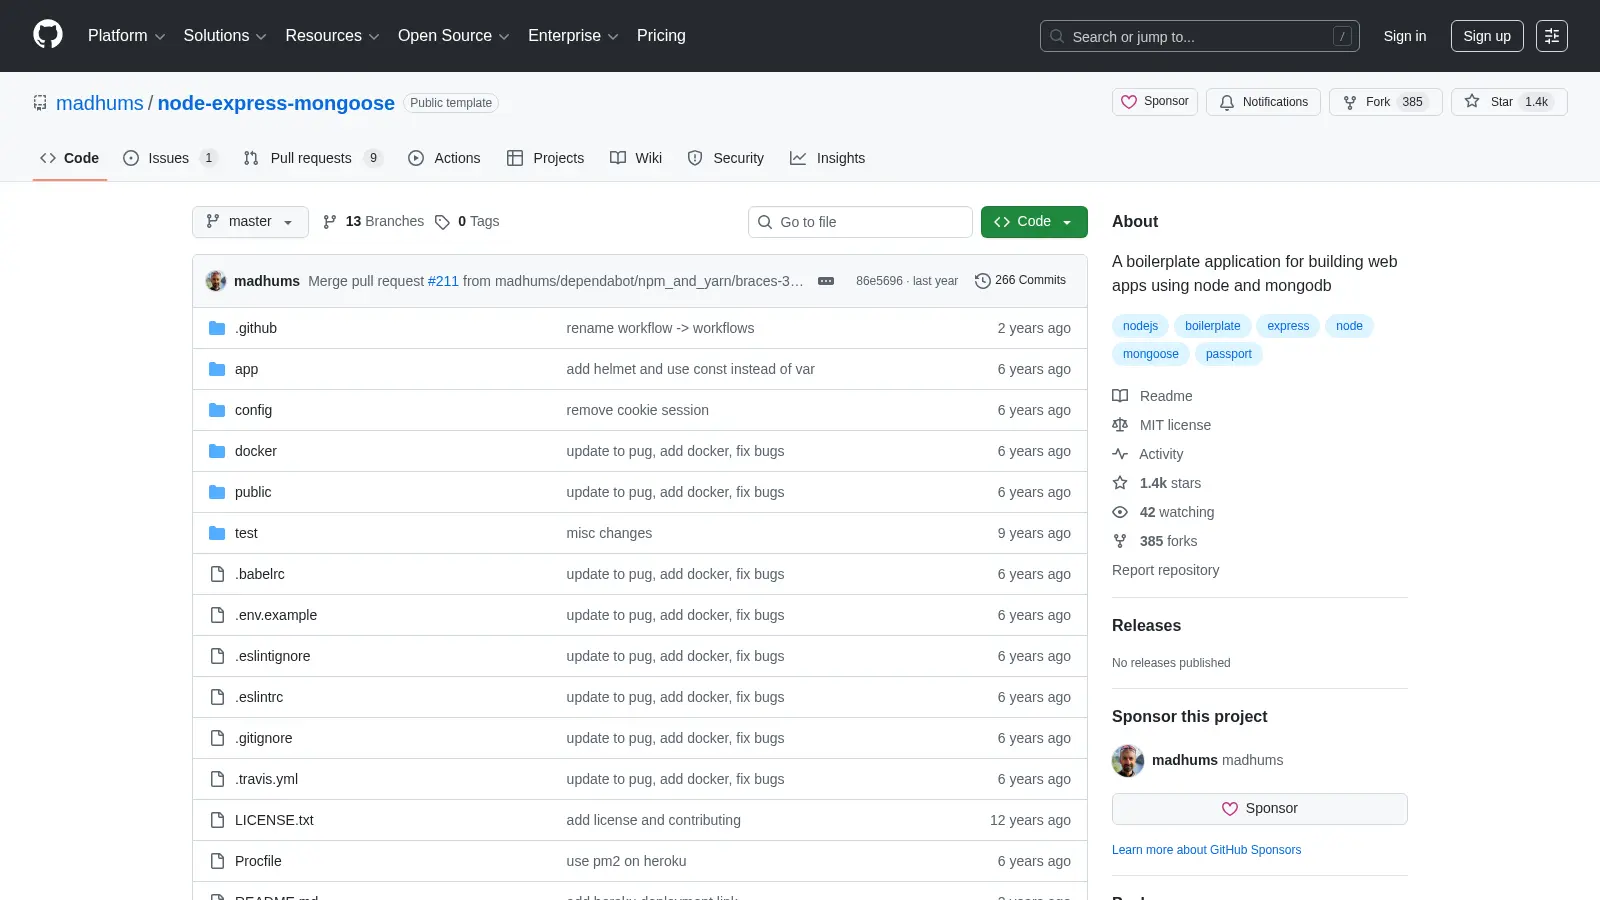Open pull request #211 link
The image size is (1600, 900).
(443, 281)
